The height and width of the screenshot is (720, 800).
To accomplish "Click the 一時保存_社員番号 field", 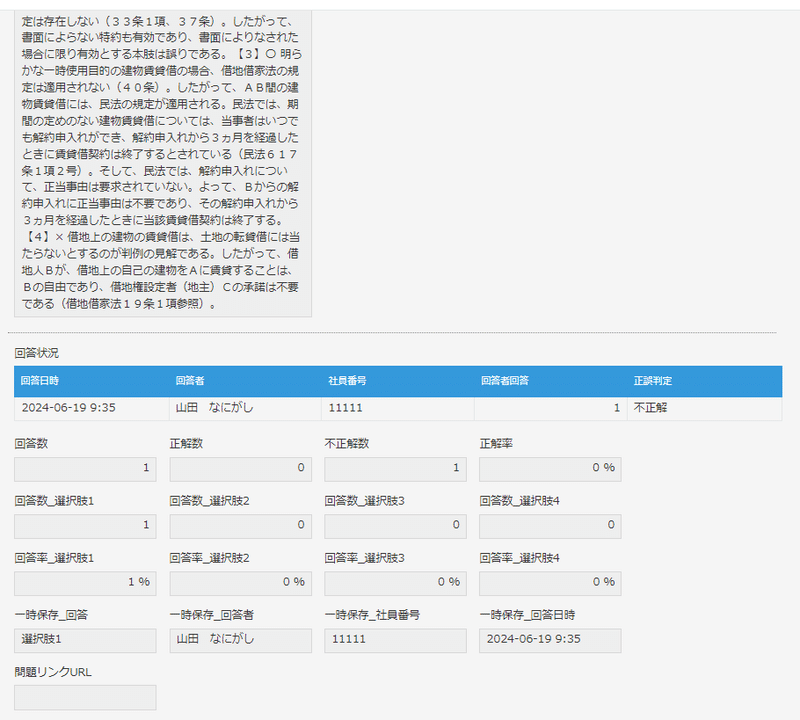I will point(395,640).
